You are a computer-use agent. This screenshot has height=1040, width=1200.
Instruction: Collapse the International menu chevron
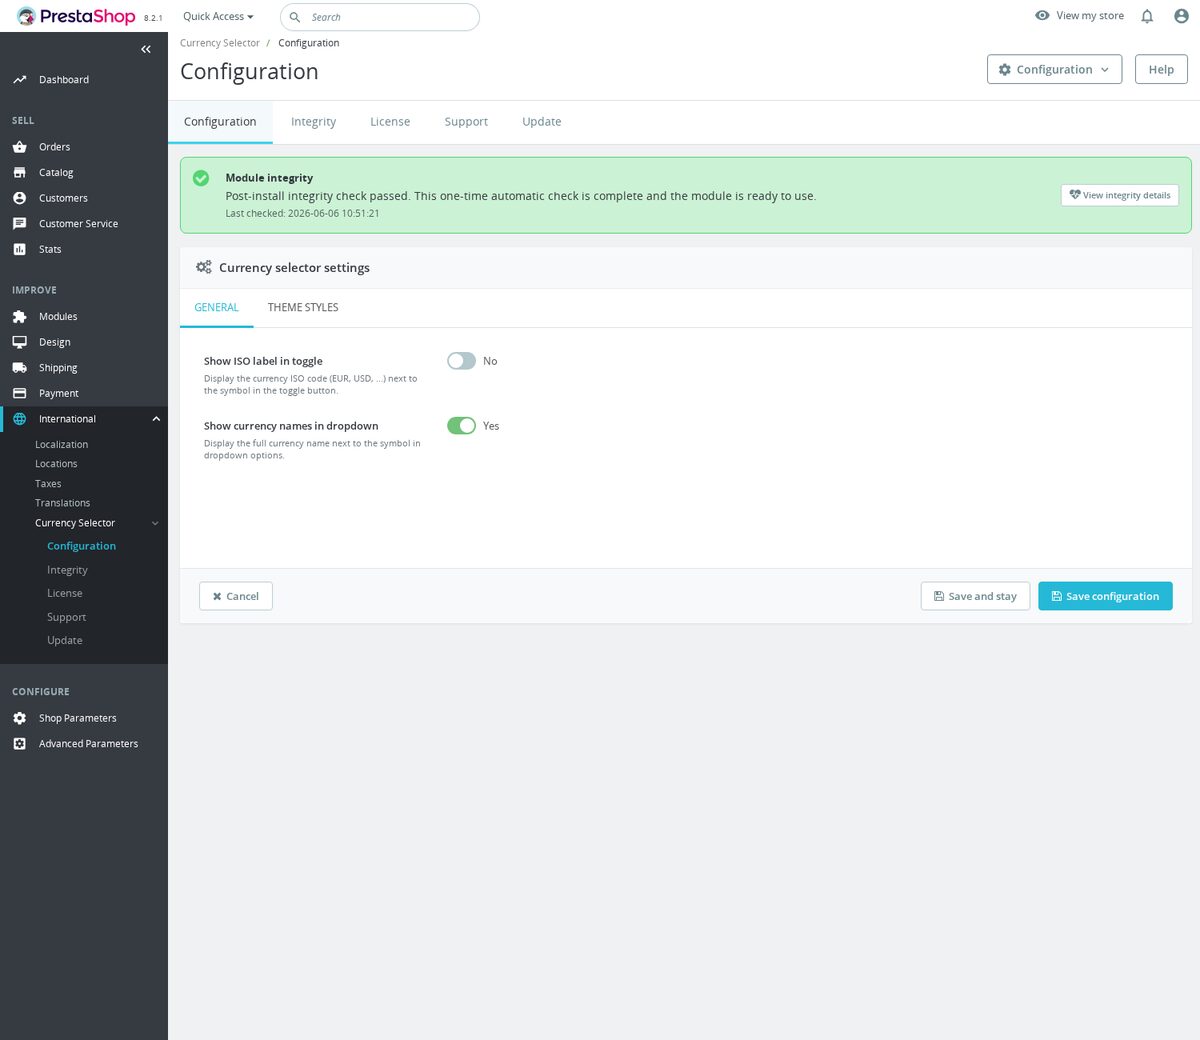point(156,419)
